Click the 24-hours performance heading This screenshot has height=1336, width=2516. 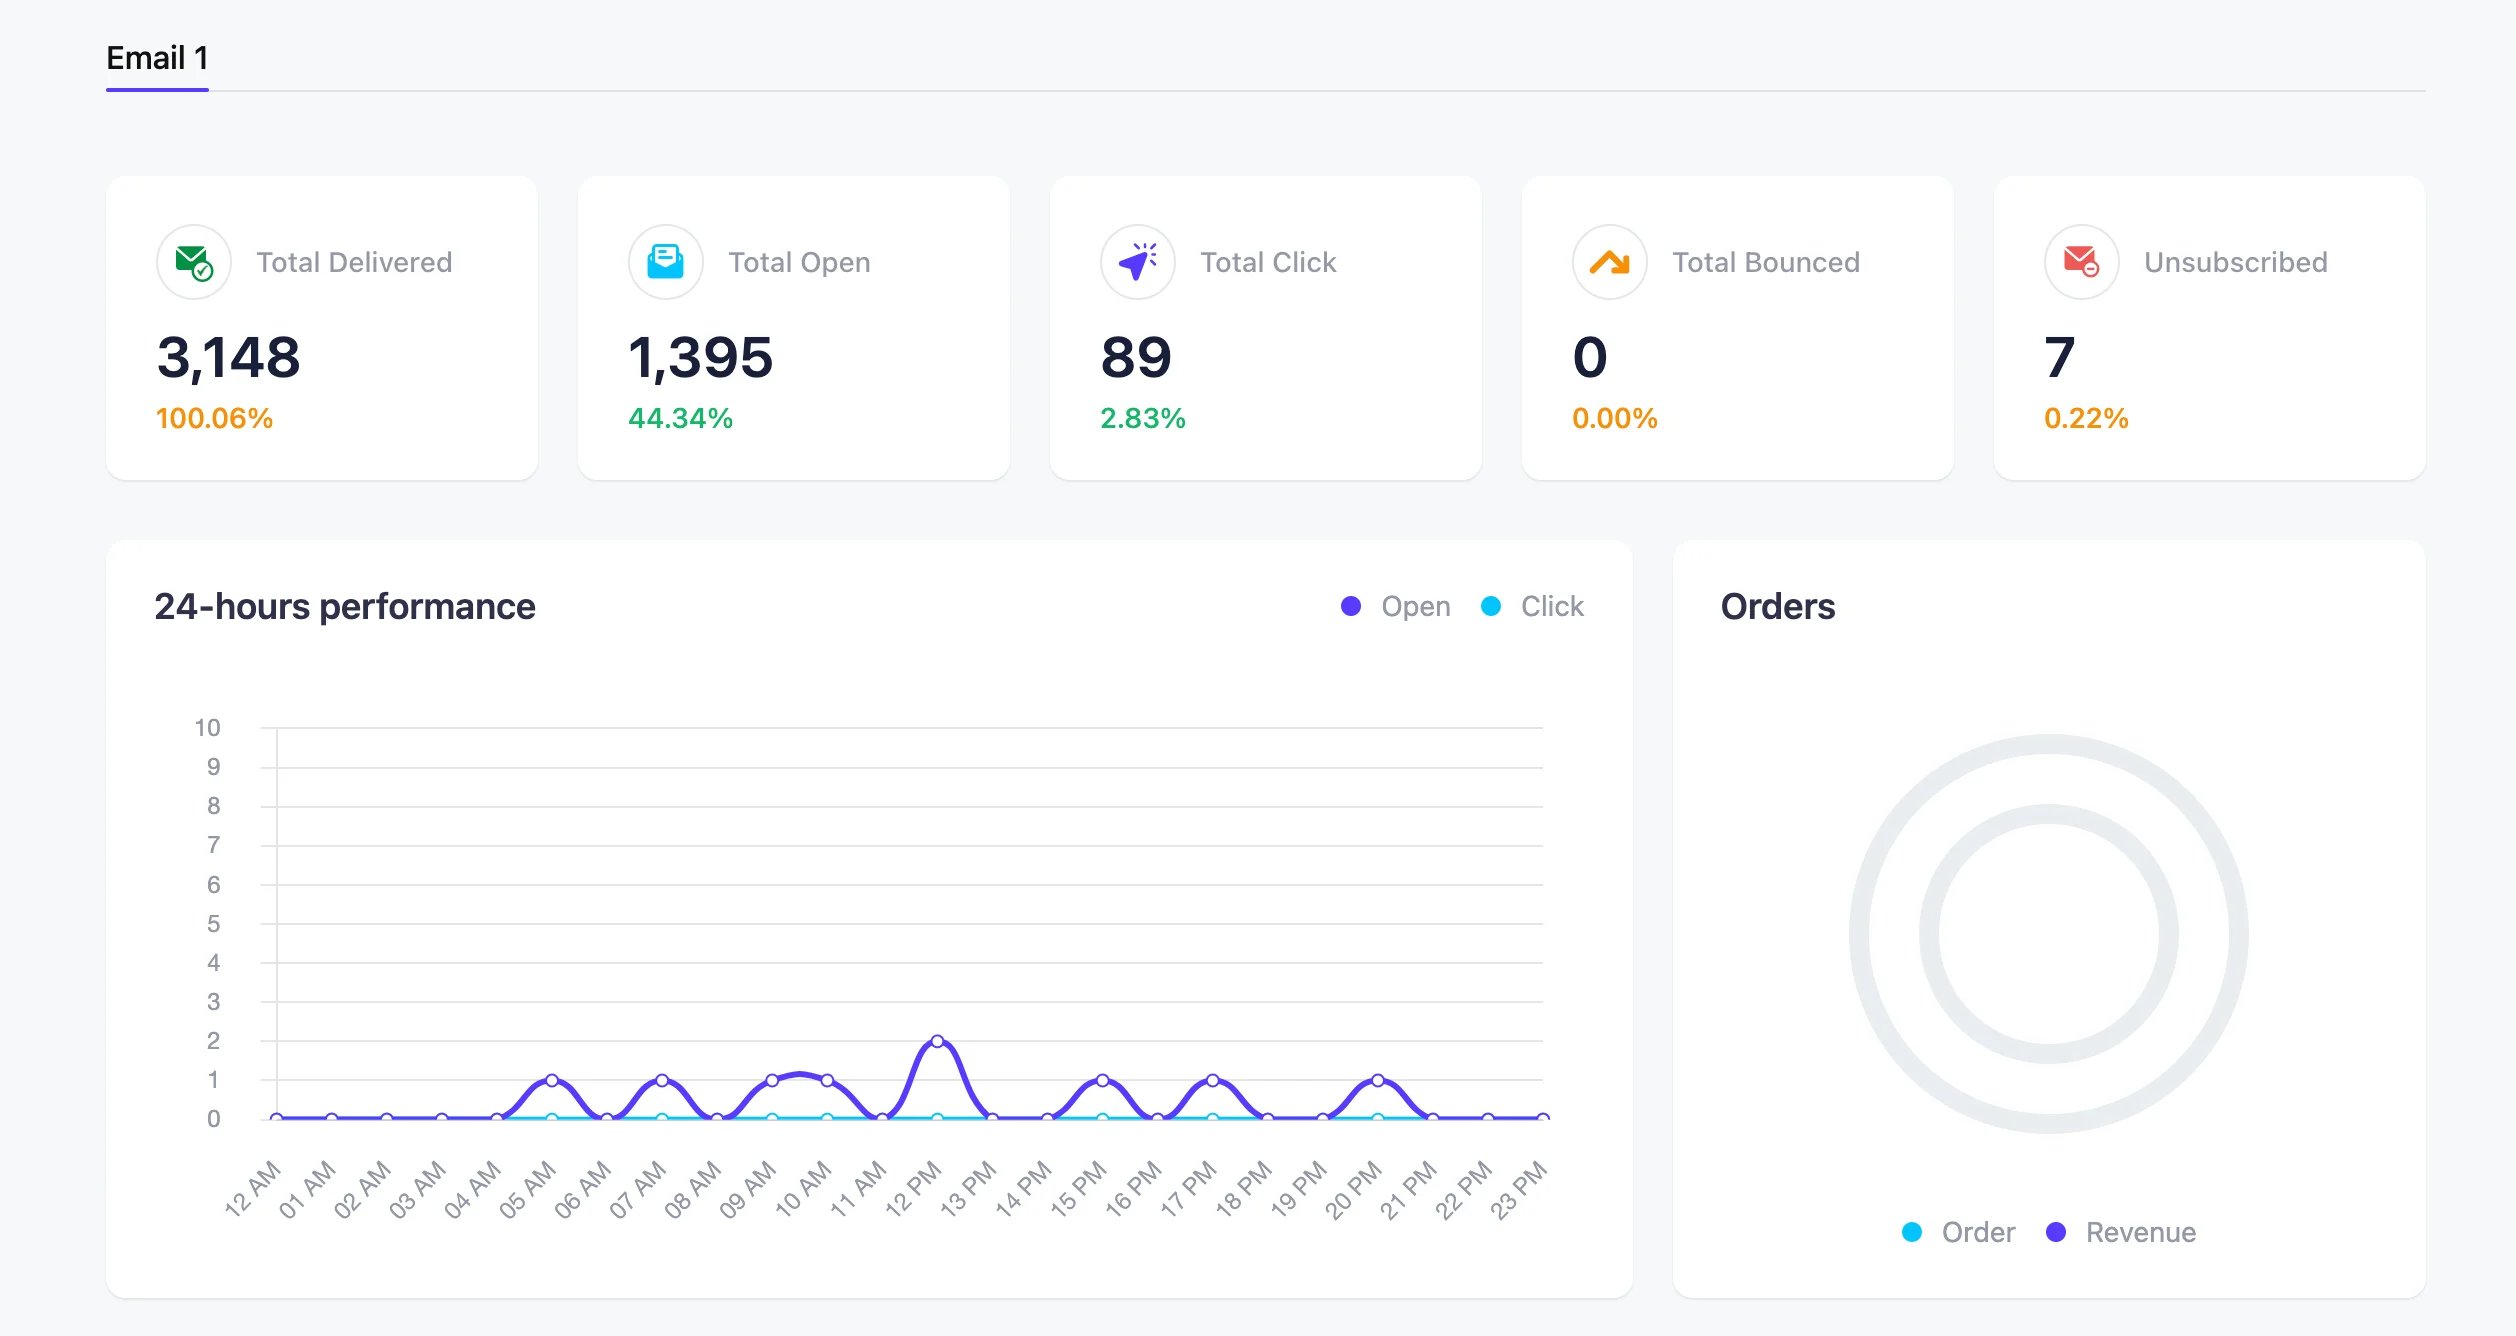coord(344,605)
